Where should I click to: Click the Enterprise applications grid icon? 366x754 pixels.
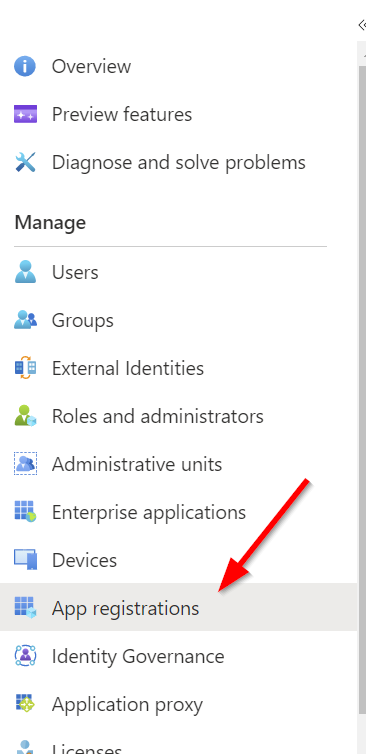tap(25, 512)
